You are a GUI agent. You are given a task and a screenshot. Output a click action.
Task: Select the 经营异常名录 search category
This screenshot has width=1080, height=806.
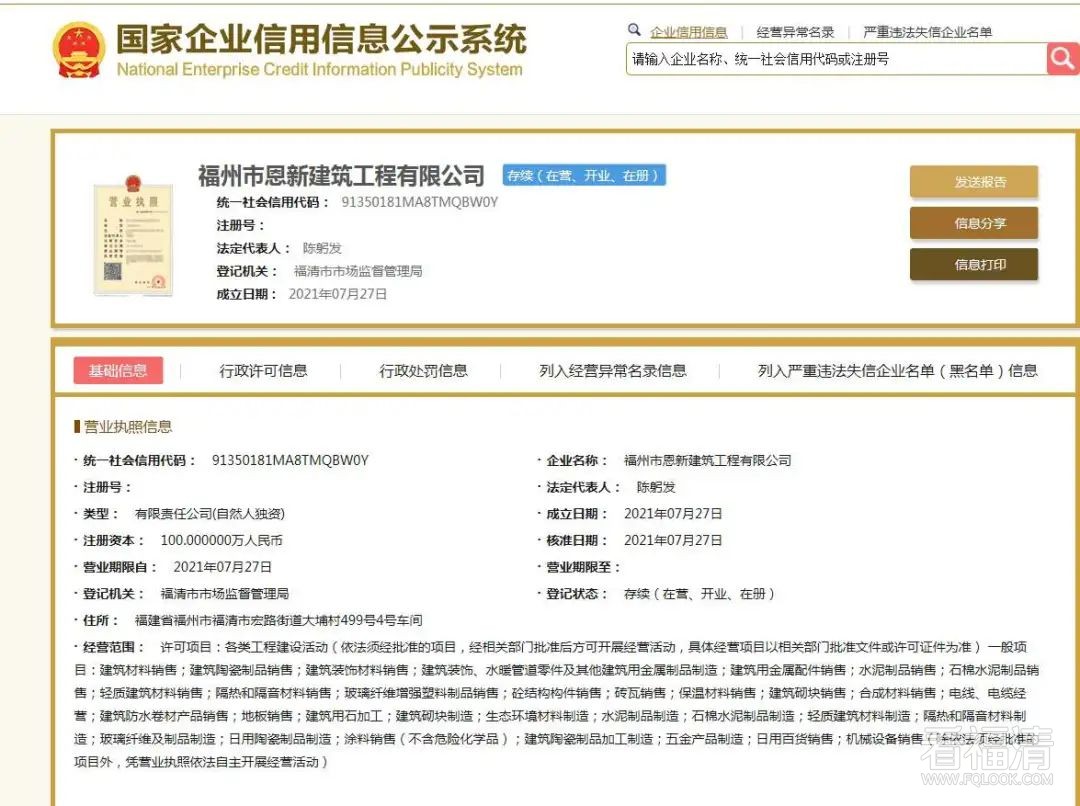pos(795,32)
